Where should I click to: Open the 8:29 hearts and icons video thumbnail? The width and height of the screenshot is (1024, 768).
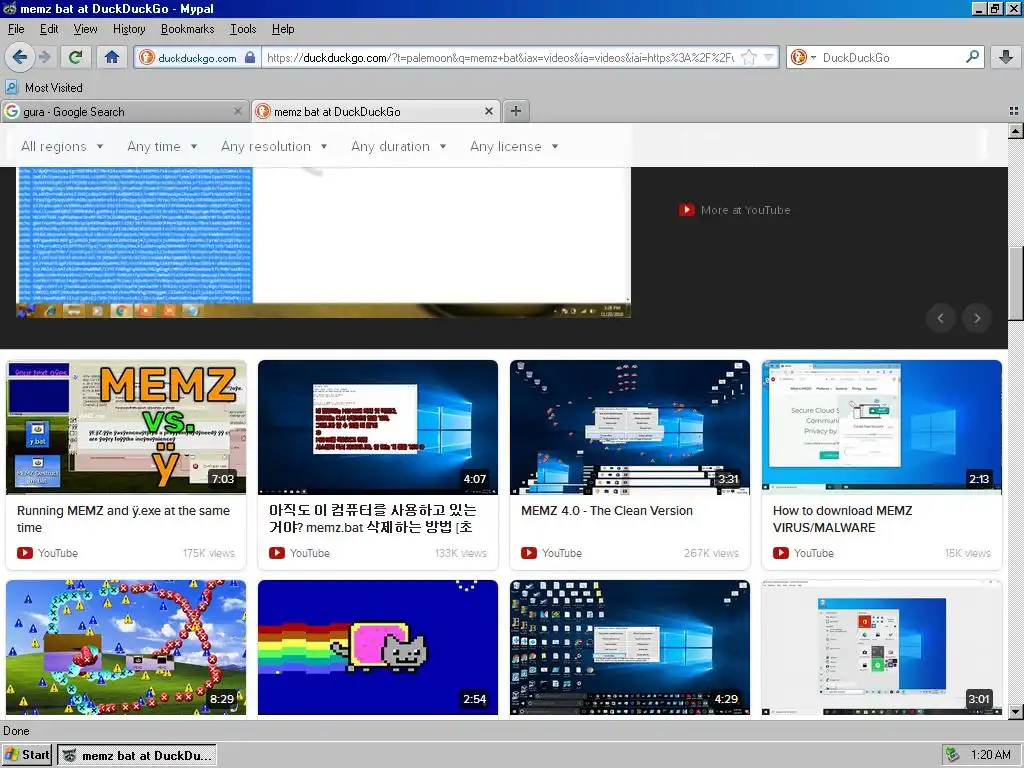126,647
